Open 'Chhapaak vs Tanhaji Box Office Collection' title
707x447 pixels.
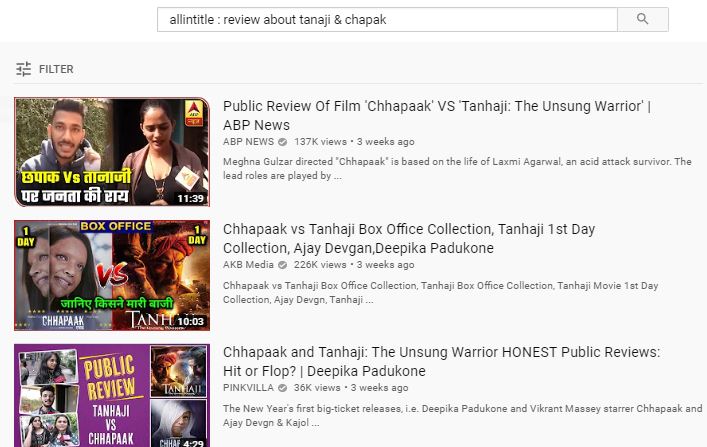click(x=409, y=239)
